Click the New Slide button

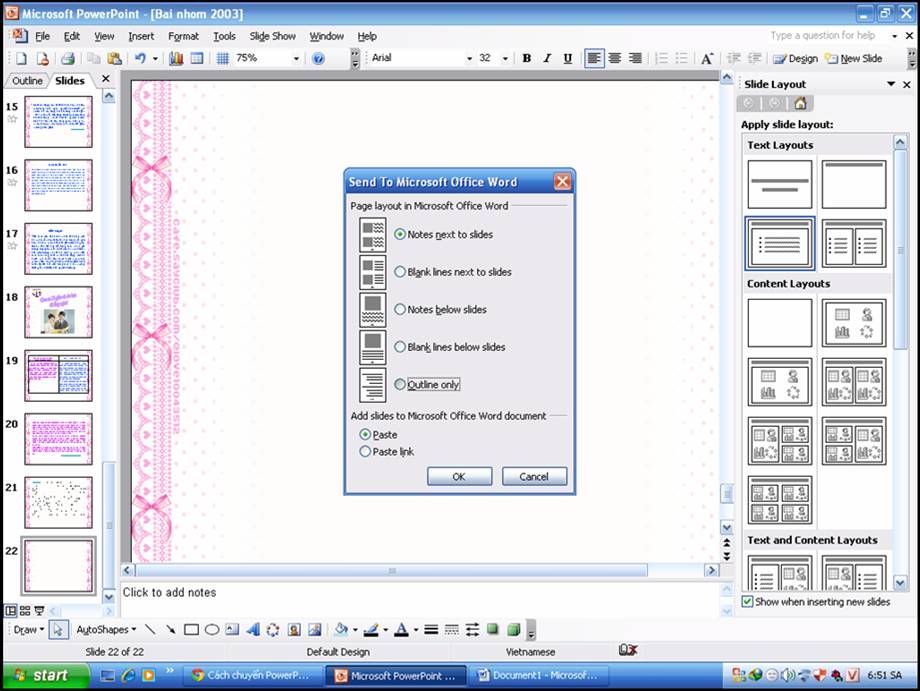pos(853,59)
